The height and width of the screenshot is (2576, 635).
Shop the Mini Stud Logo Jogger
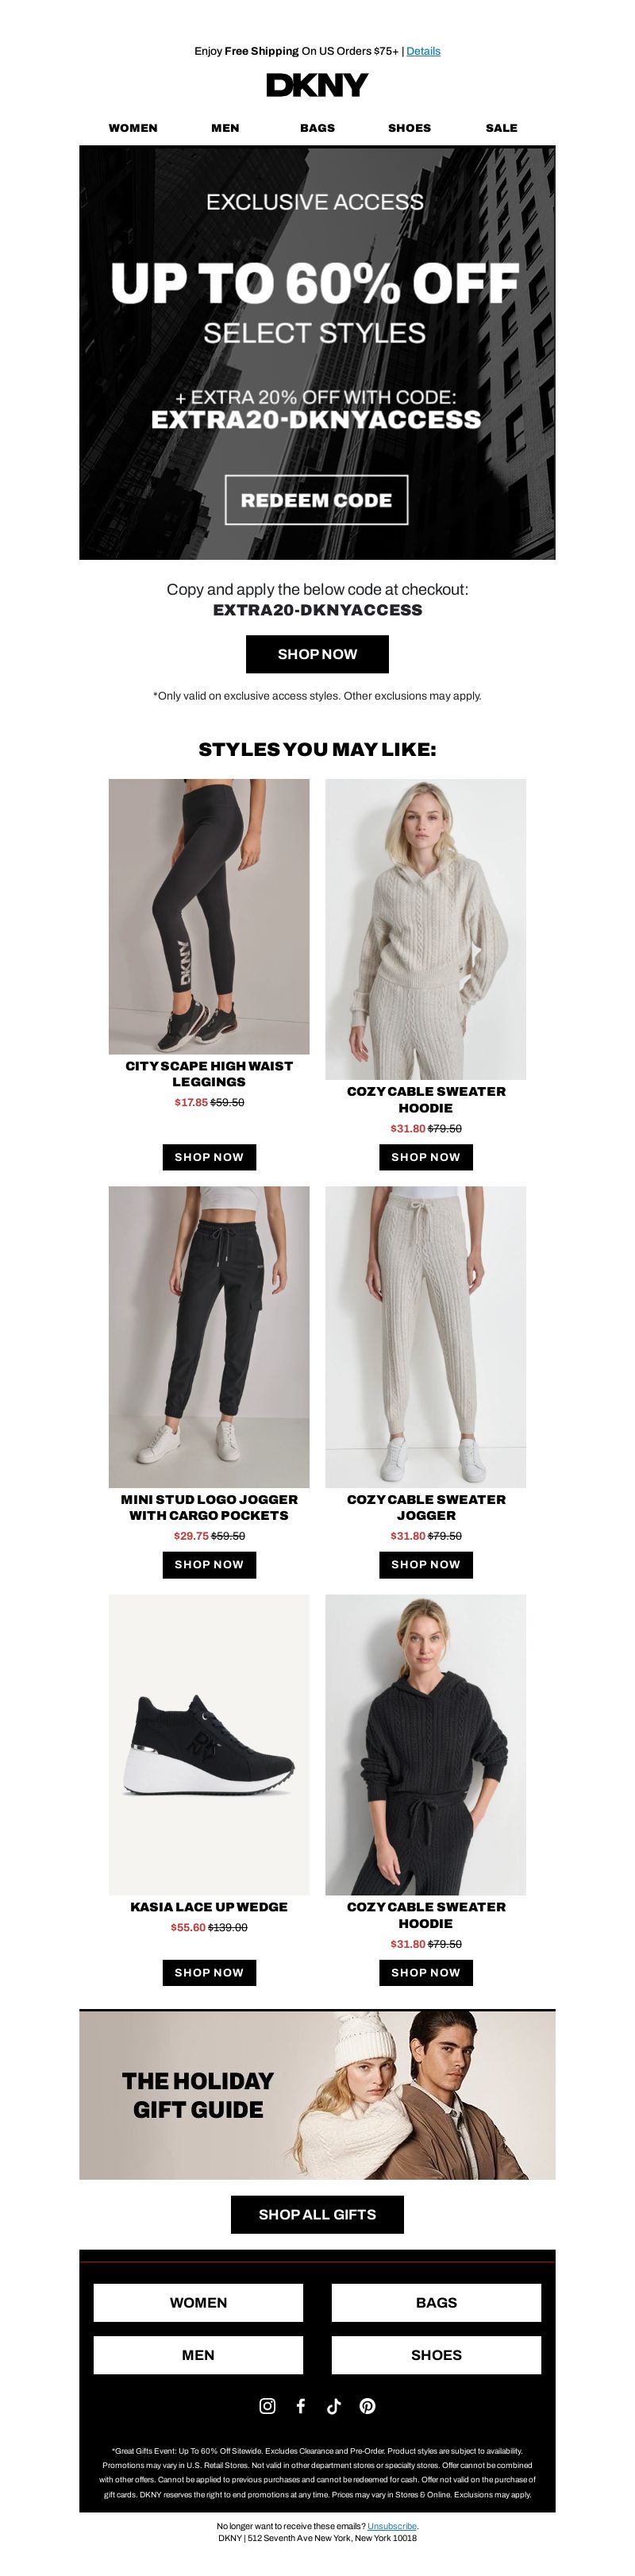click(209, 1563)
